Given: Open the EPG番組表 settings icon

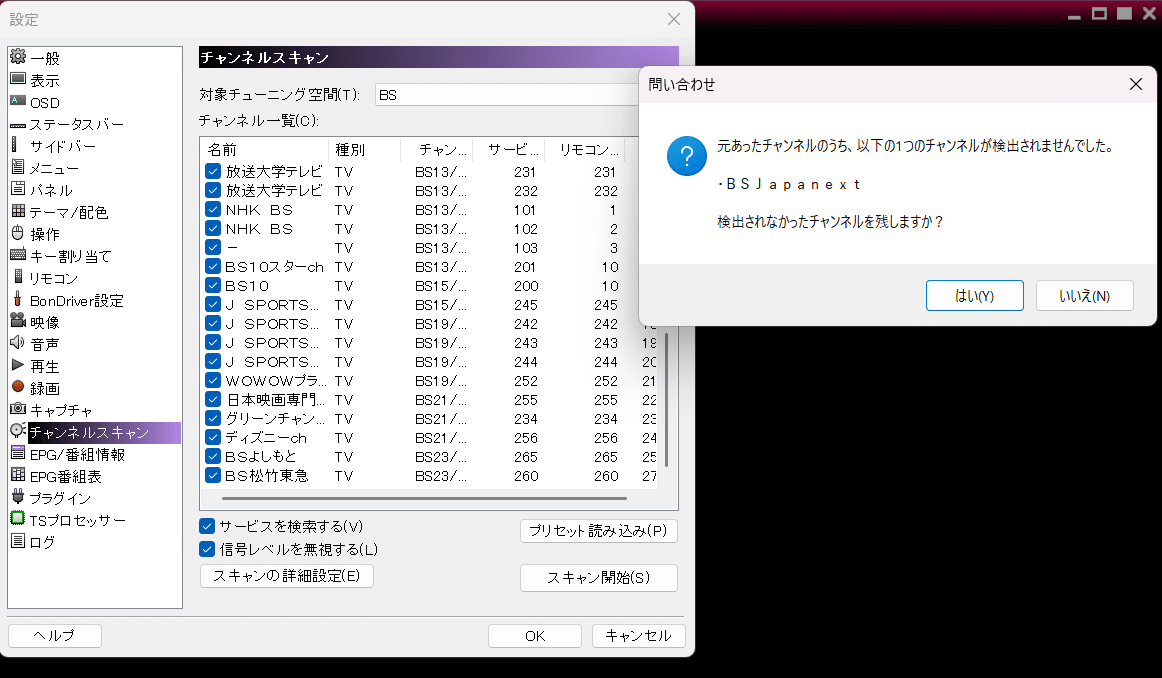Looking at the screenshot, I should tap(16, 475).
